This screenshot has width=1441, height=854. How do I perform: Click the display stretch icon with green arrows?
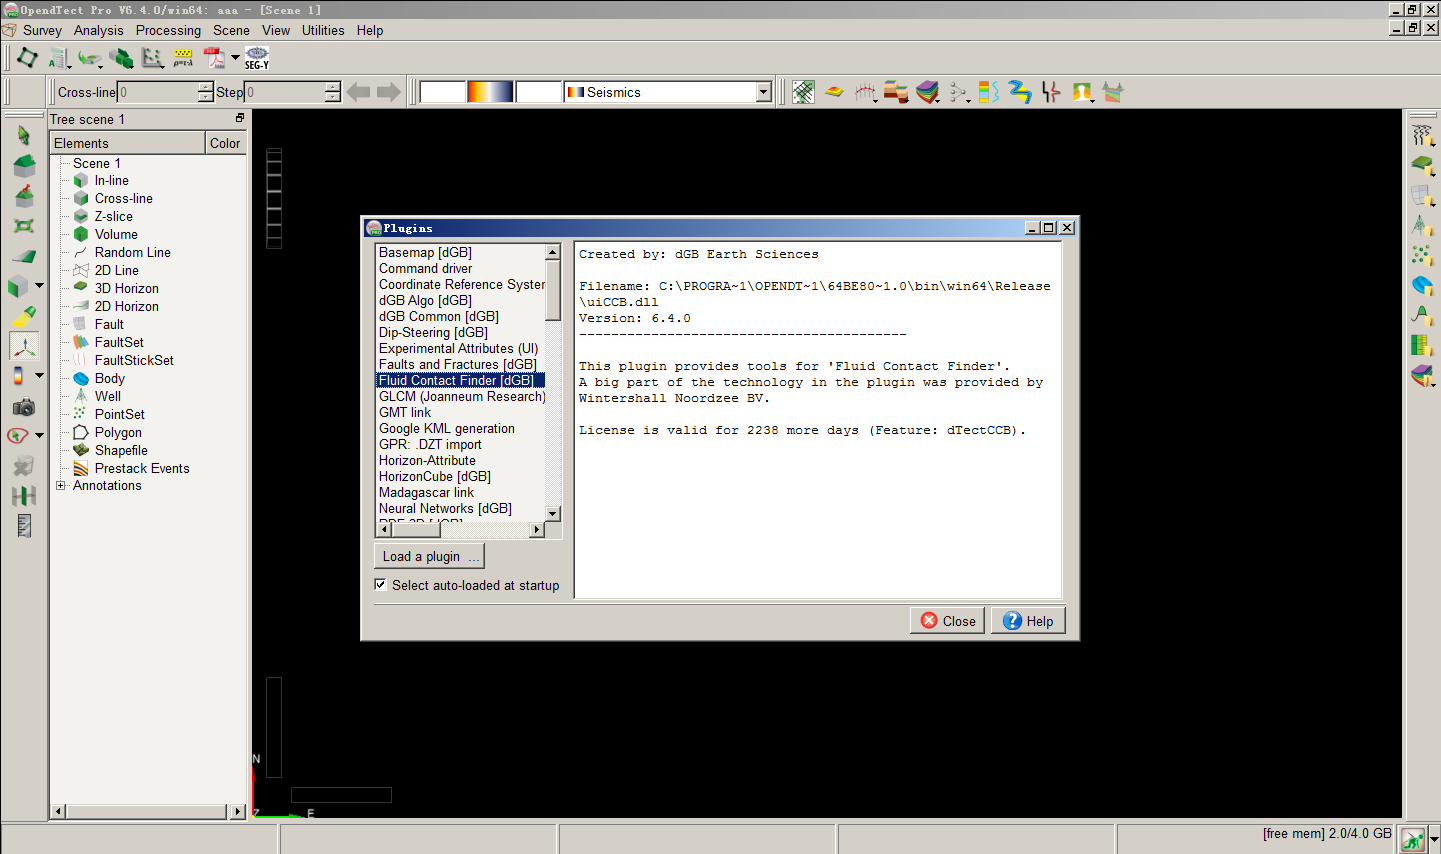[23, 495]
